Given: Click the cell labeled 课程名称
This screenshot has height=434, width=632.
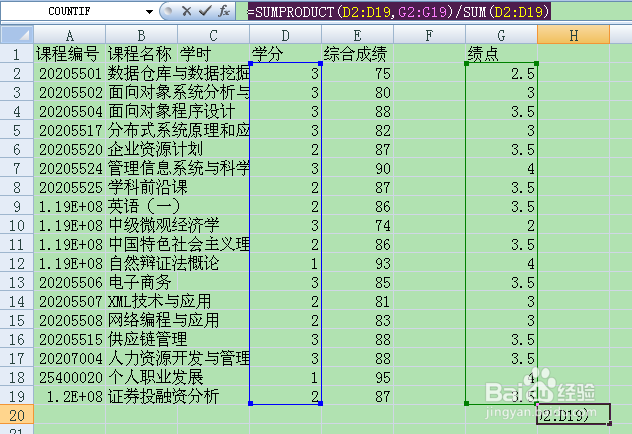Looking at the screenshot, I should click(141, 54).
